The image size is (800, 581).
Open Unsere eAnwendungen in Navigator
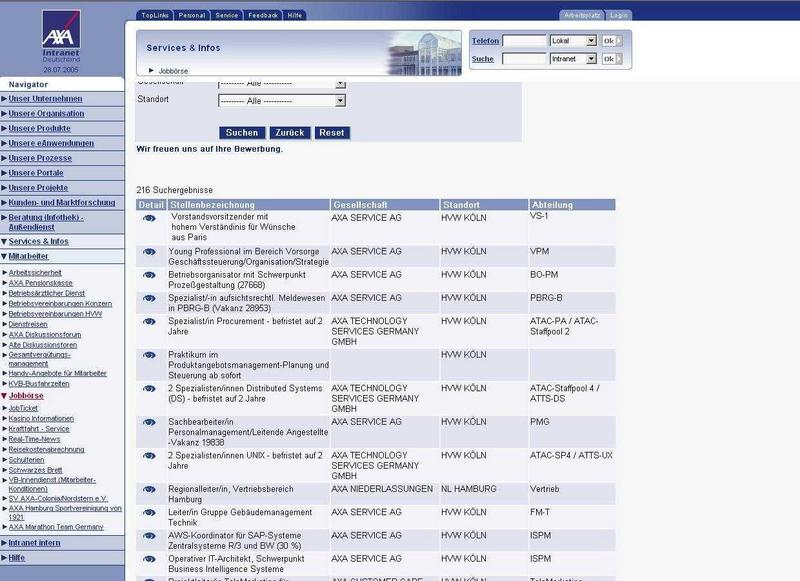point(51,143)
